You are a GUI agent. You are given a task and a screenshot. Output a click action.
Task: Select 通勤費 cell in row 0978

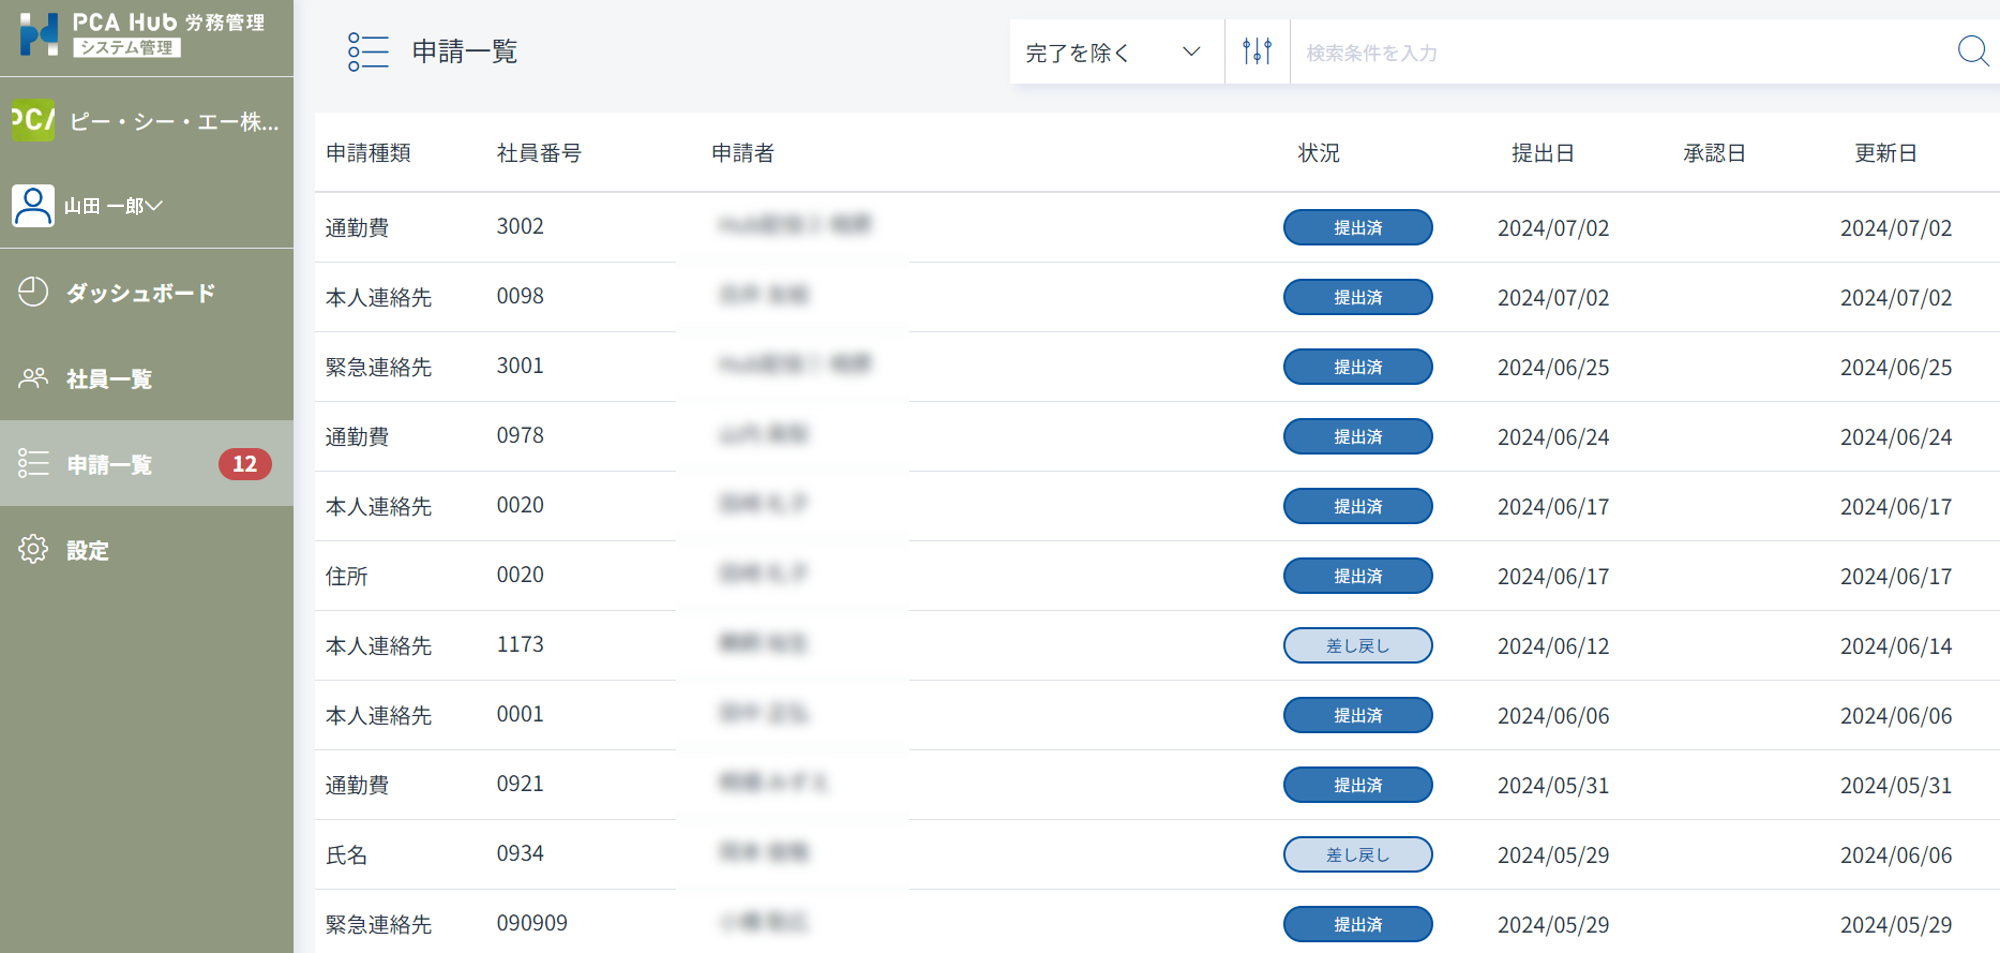(x=357, y=437)
